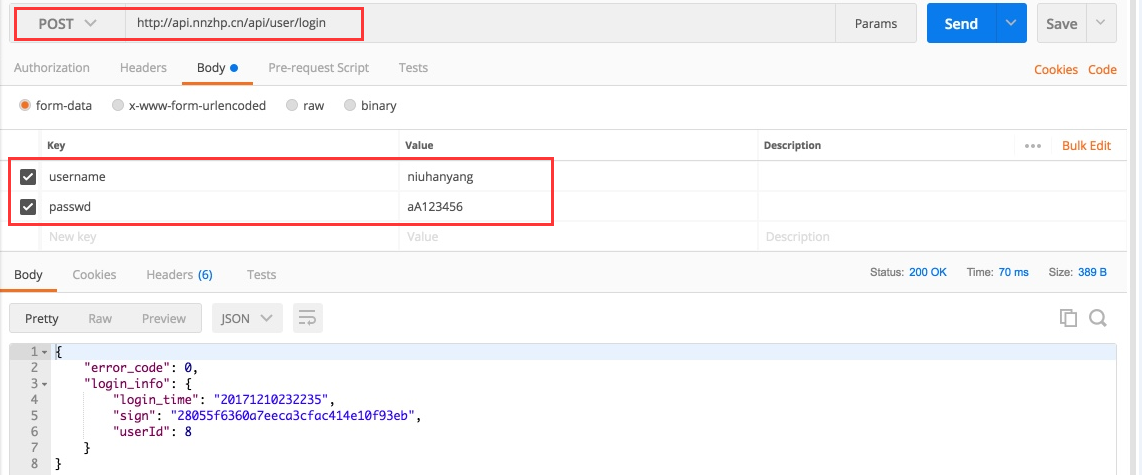The width and height of the screenshot is (1142, 475).
Task: Open the request Tests tab
Action: point(413,68)
